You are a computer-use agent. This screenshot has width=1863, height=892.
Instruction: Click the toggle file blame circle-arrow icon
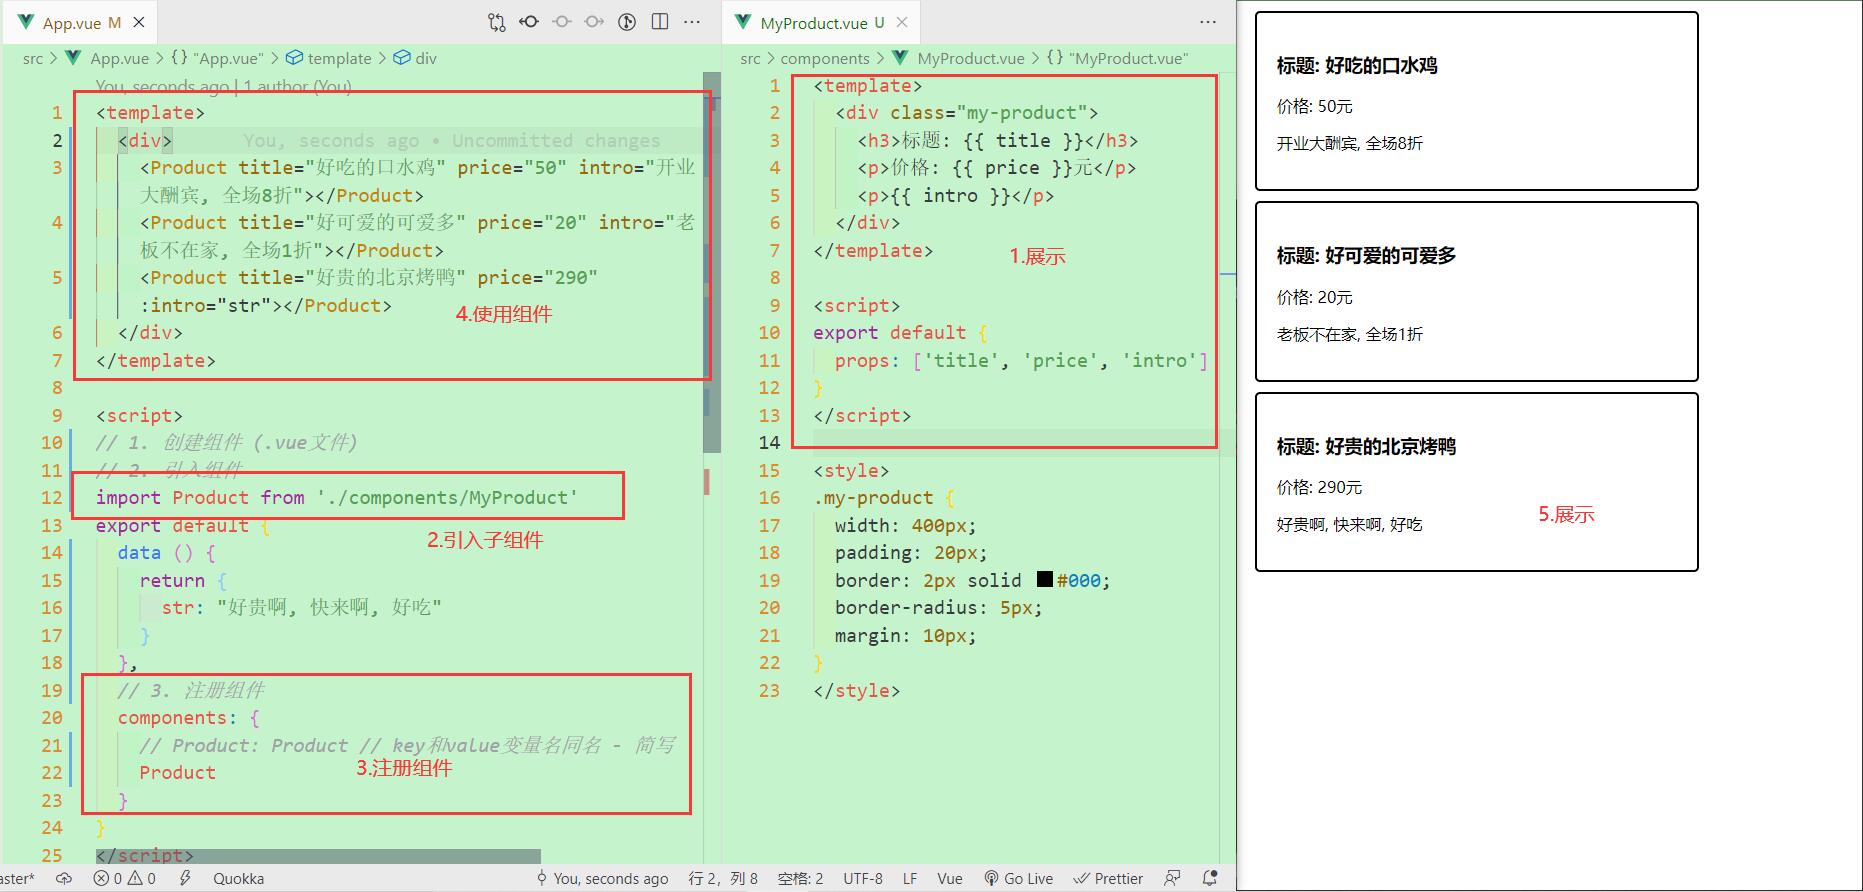click(x=529, y=22)
